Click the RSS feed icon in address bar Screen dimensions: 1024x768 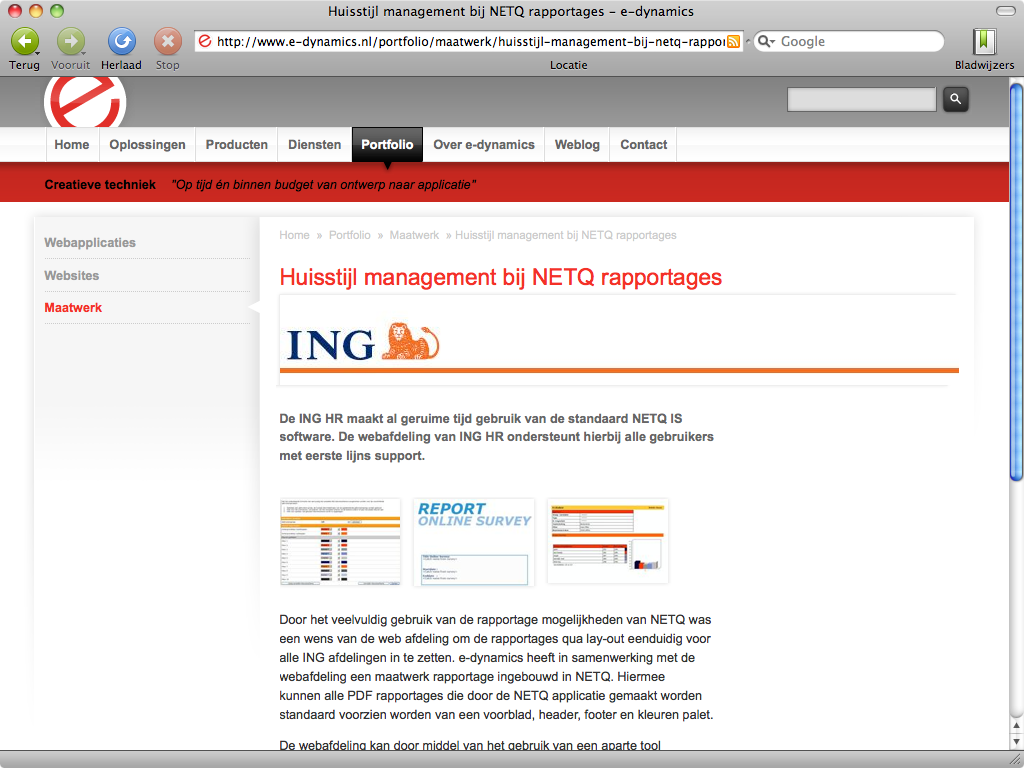coord(733,41)
